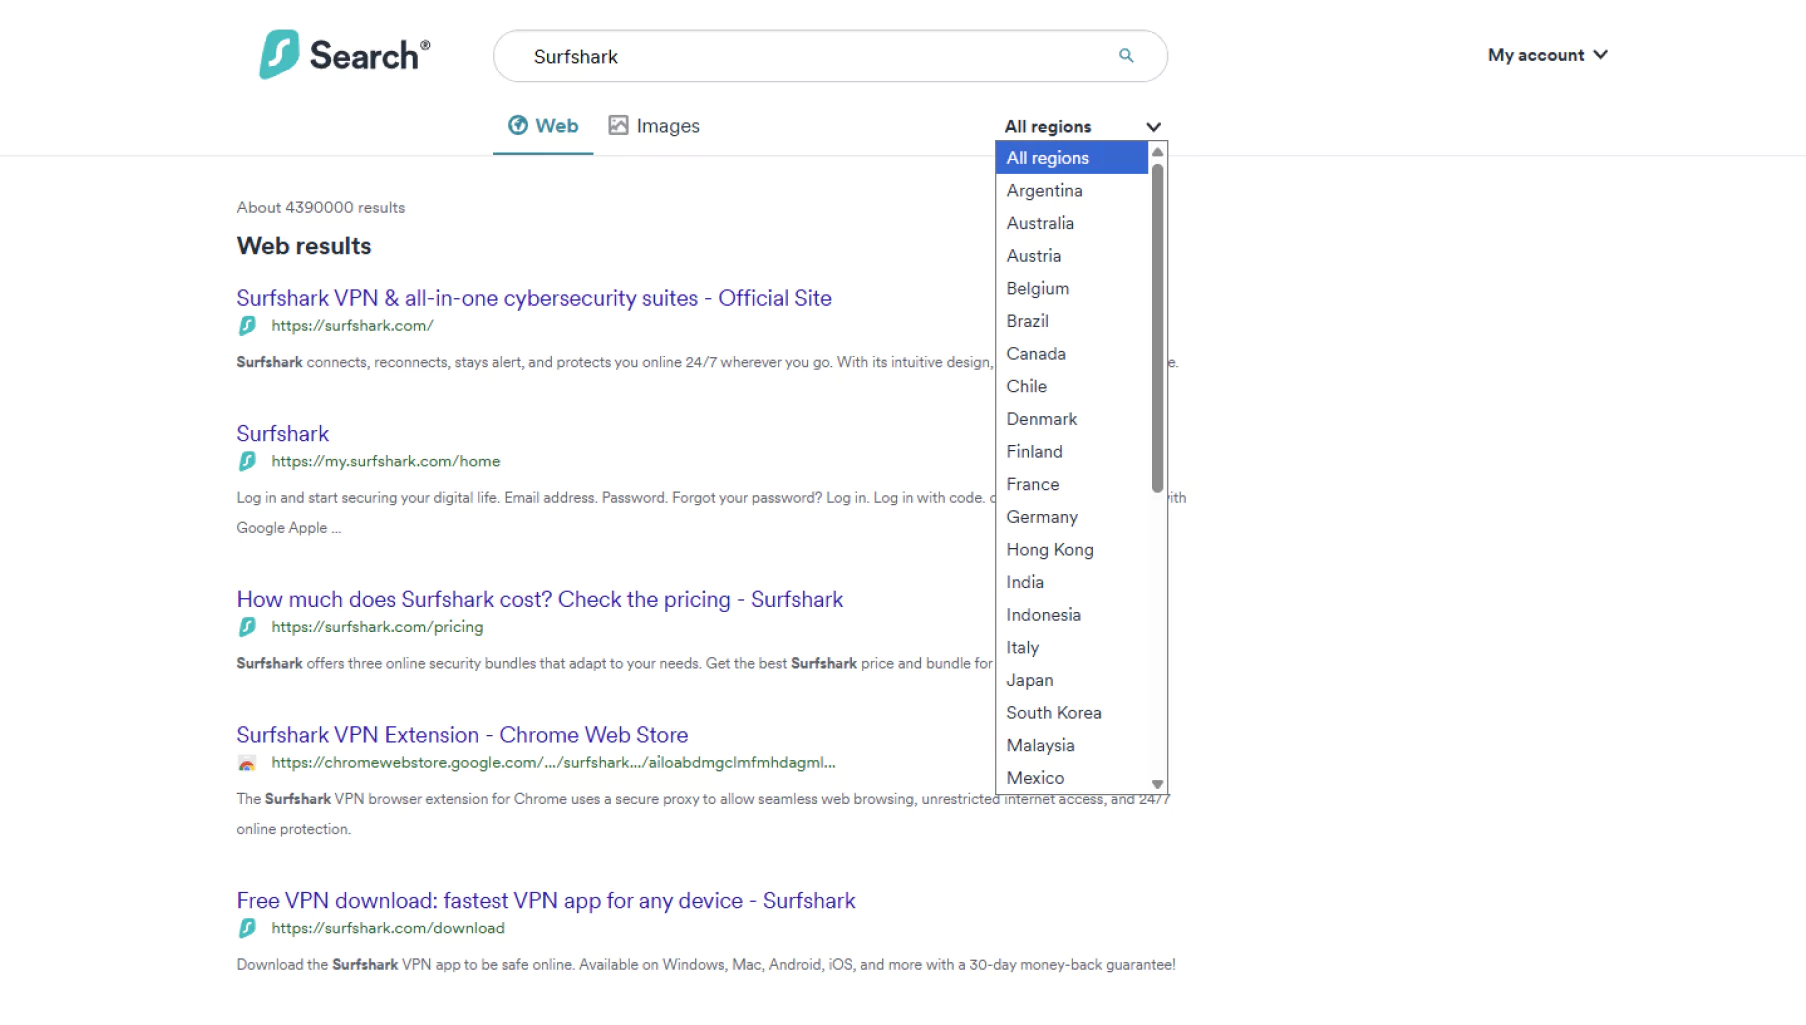Pick Brazil from the region list
This screenshot has height=1025, width=1806.
1072,321
